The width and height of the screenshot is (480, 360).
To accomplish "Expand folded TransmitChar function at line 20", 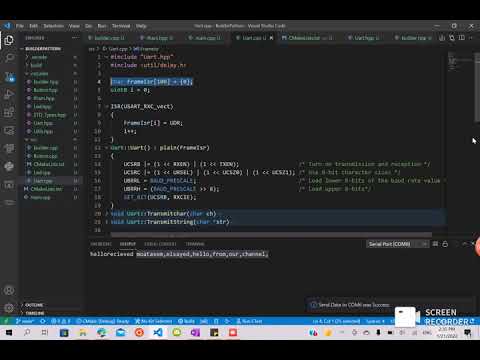I will [106, 214].
